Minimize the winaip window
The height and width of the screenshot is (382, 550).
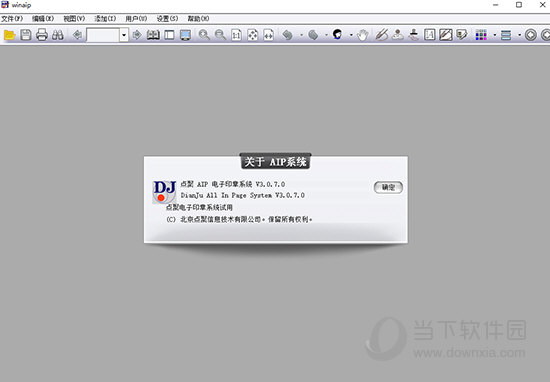[495, 5]
